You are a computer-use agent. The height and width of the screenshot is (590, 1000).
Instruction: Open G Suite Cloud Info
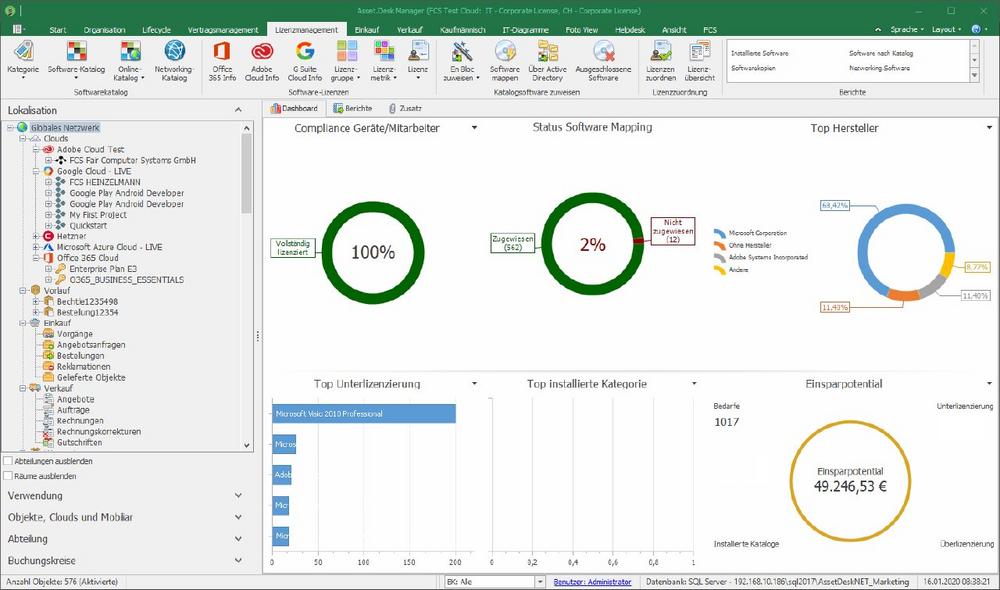click(x=305, y=60)
